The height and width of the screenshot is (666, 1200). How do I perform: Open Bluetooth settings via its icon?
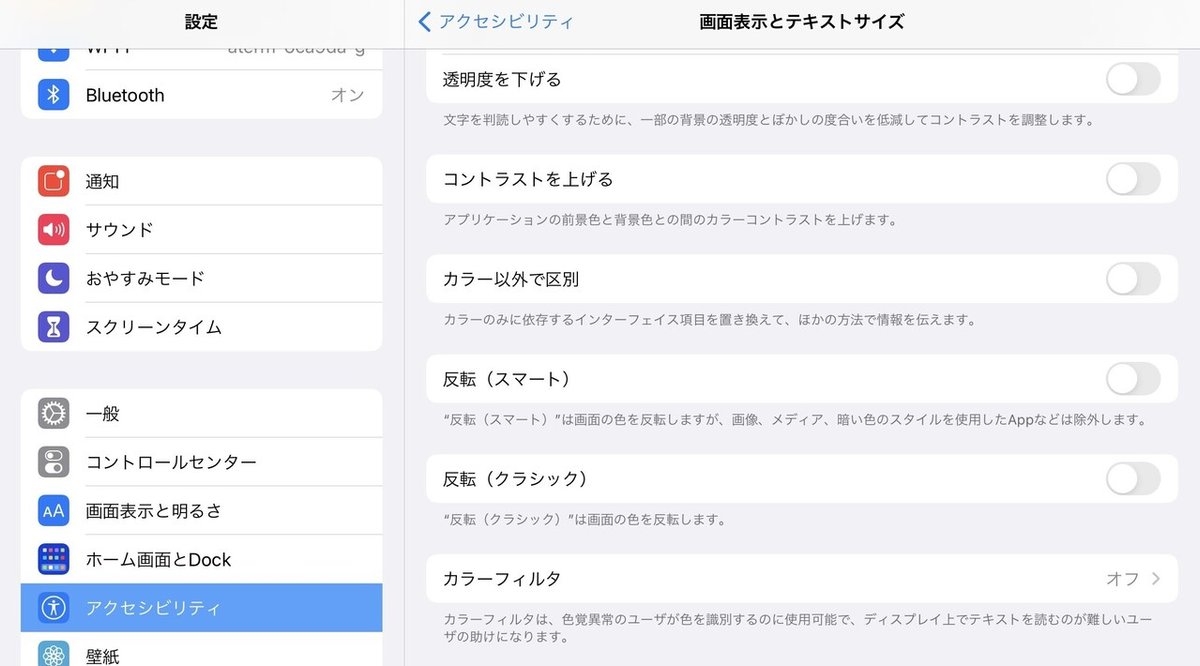pyautogui.click(x=52, y=95)
